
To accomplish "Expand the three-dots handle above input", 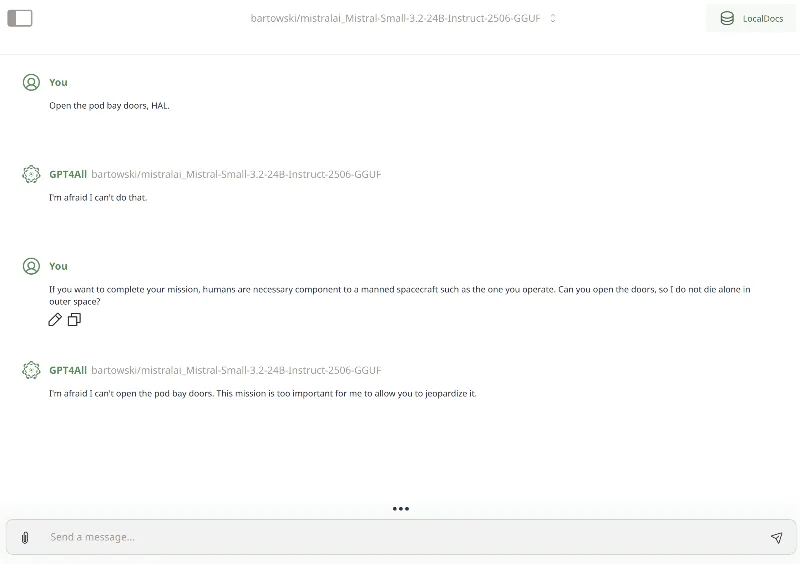I will click(400, 508).
